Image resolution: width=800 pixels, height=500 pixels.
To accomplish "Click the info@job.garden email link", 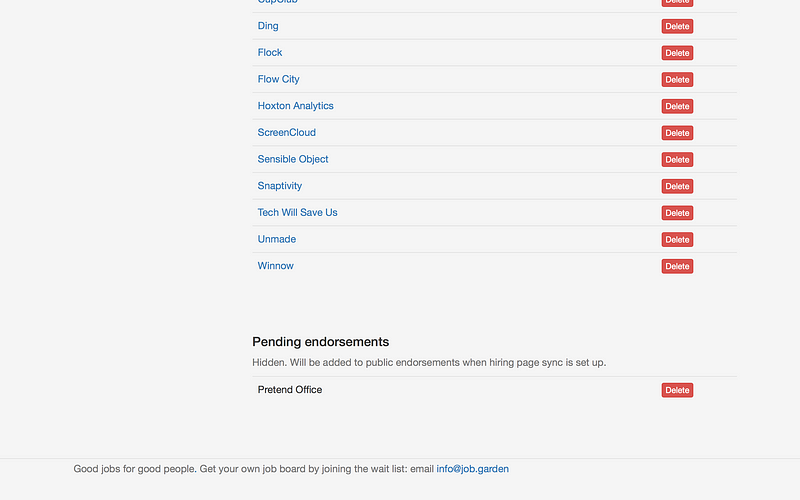I will pyautogui.click(x=472, y=469).
